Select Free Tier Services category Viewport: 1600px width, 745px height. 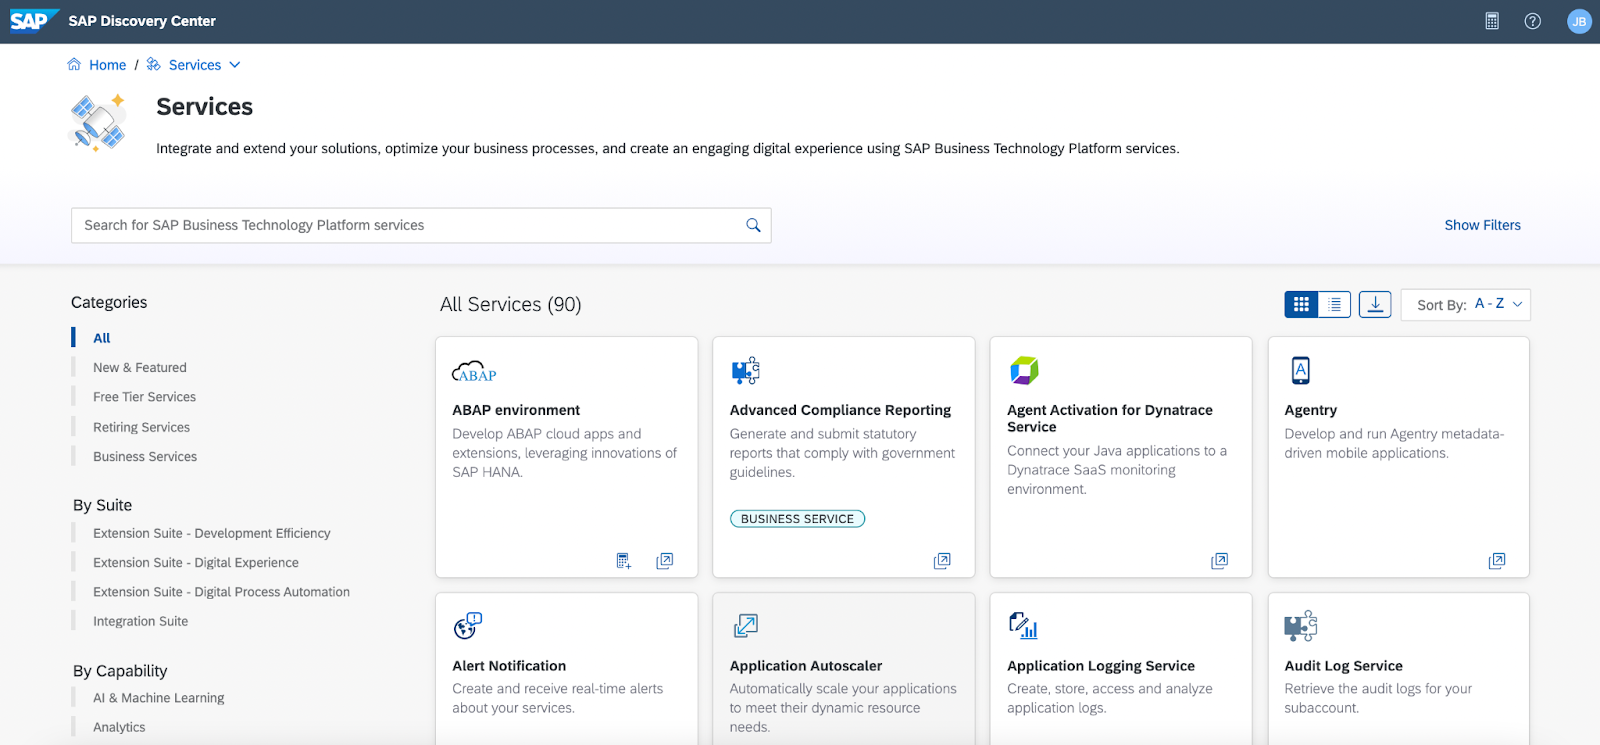pos(145,397)
